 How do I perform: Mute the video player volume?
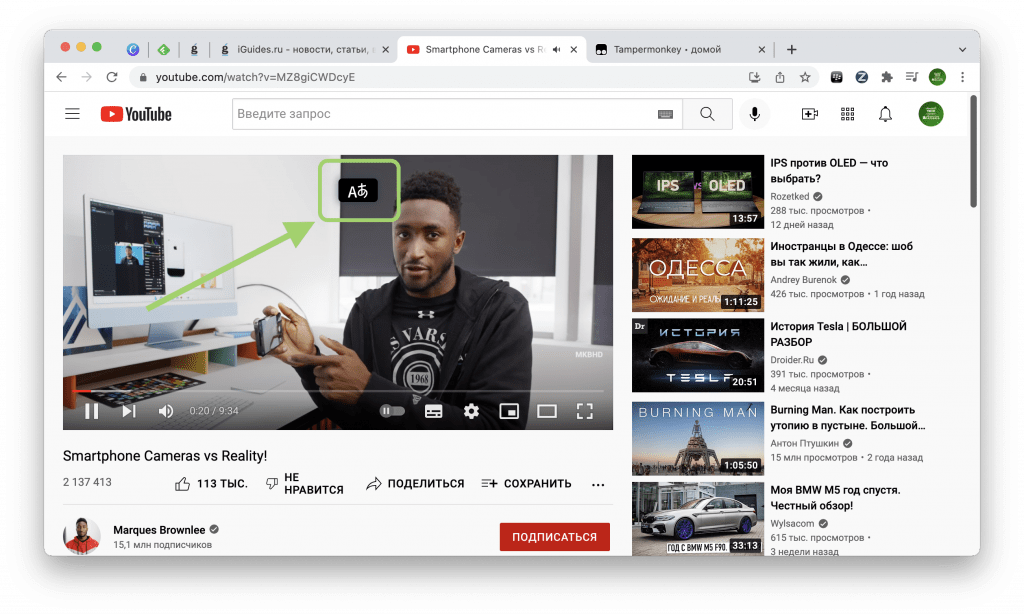(166, 411)
